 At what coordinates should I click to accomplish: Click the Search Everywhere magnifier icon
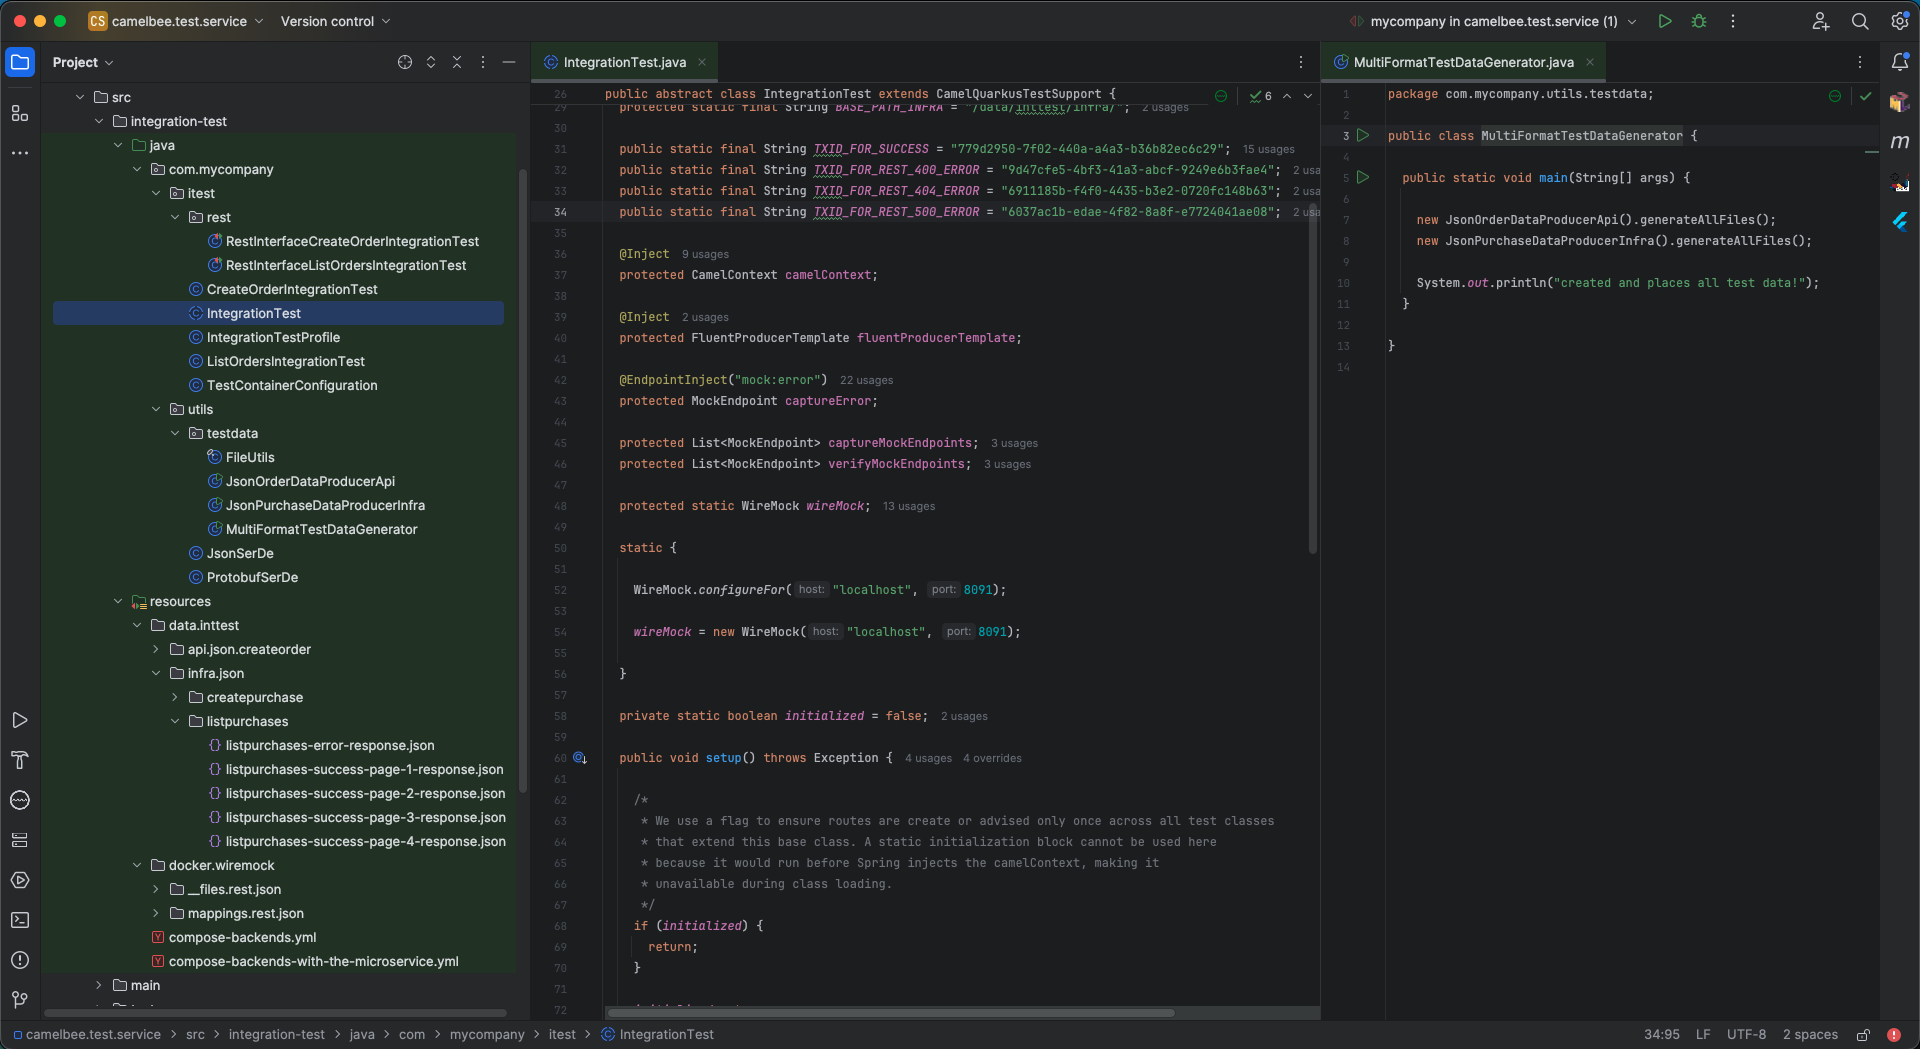(1860, 21)
